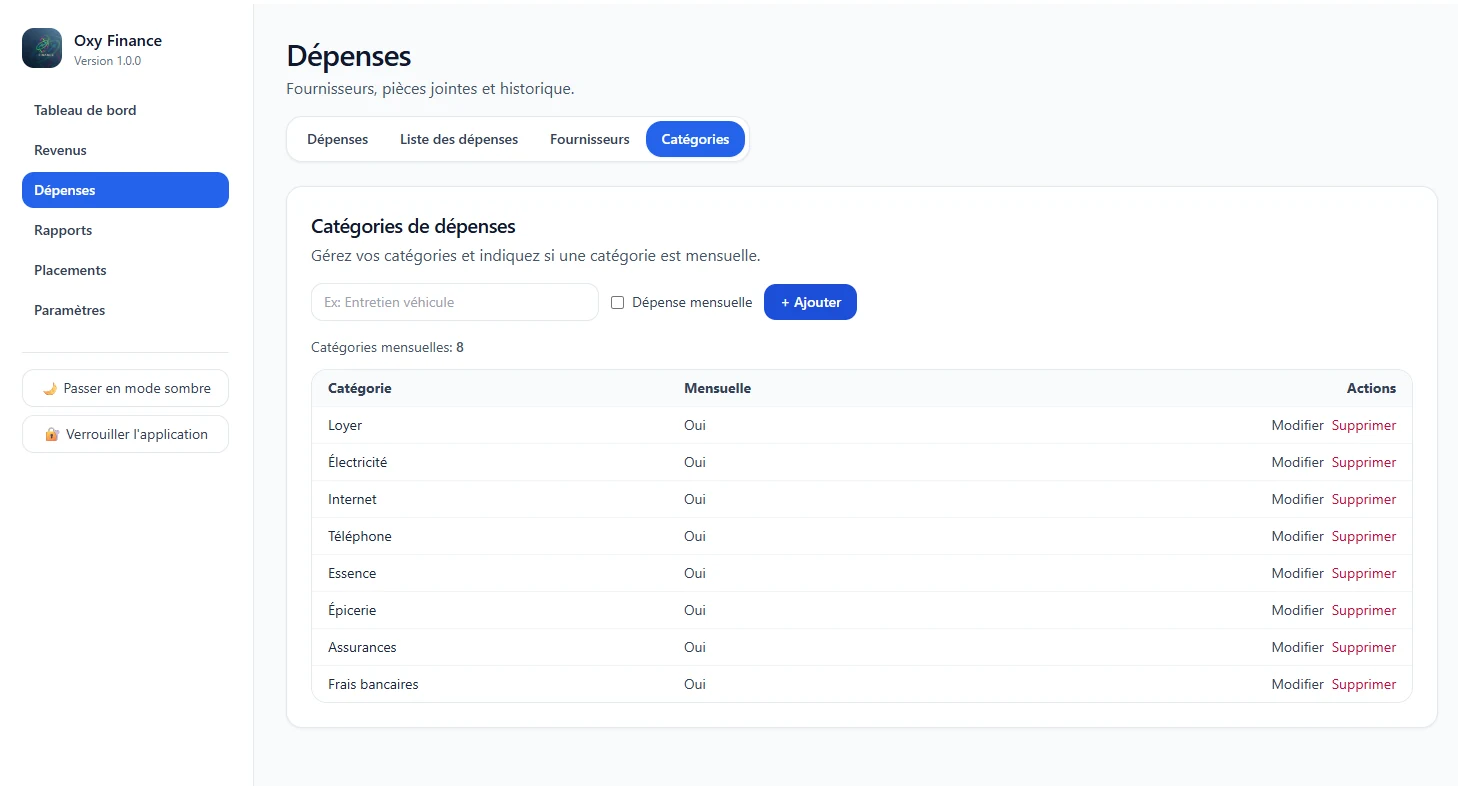This screenshot has width=1458, height=786.
Task: Delete the Assurances category
Action: [1364, 647]
